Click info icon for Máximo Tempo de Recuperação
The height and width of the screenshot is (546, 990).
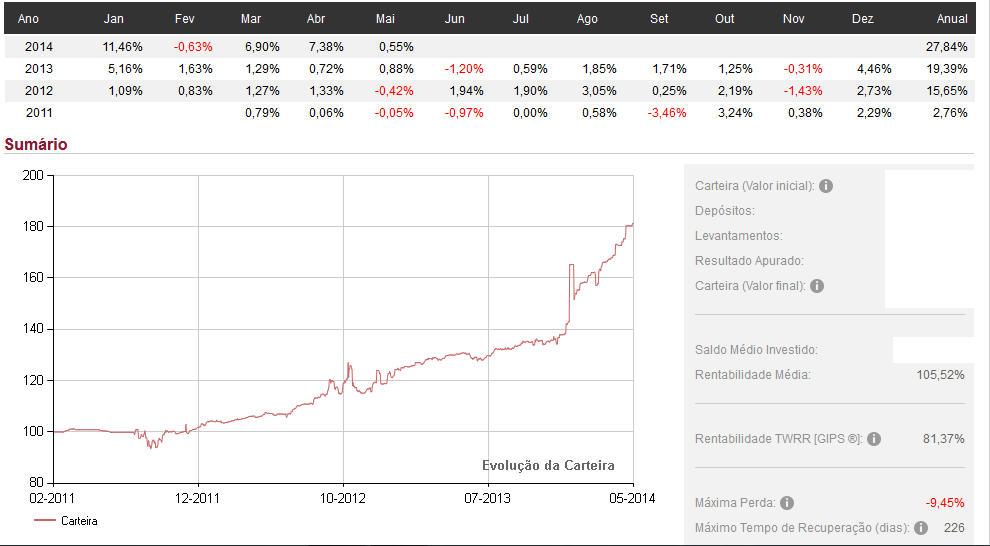[921, 528]
